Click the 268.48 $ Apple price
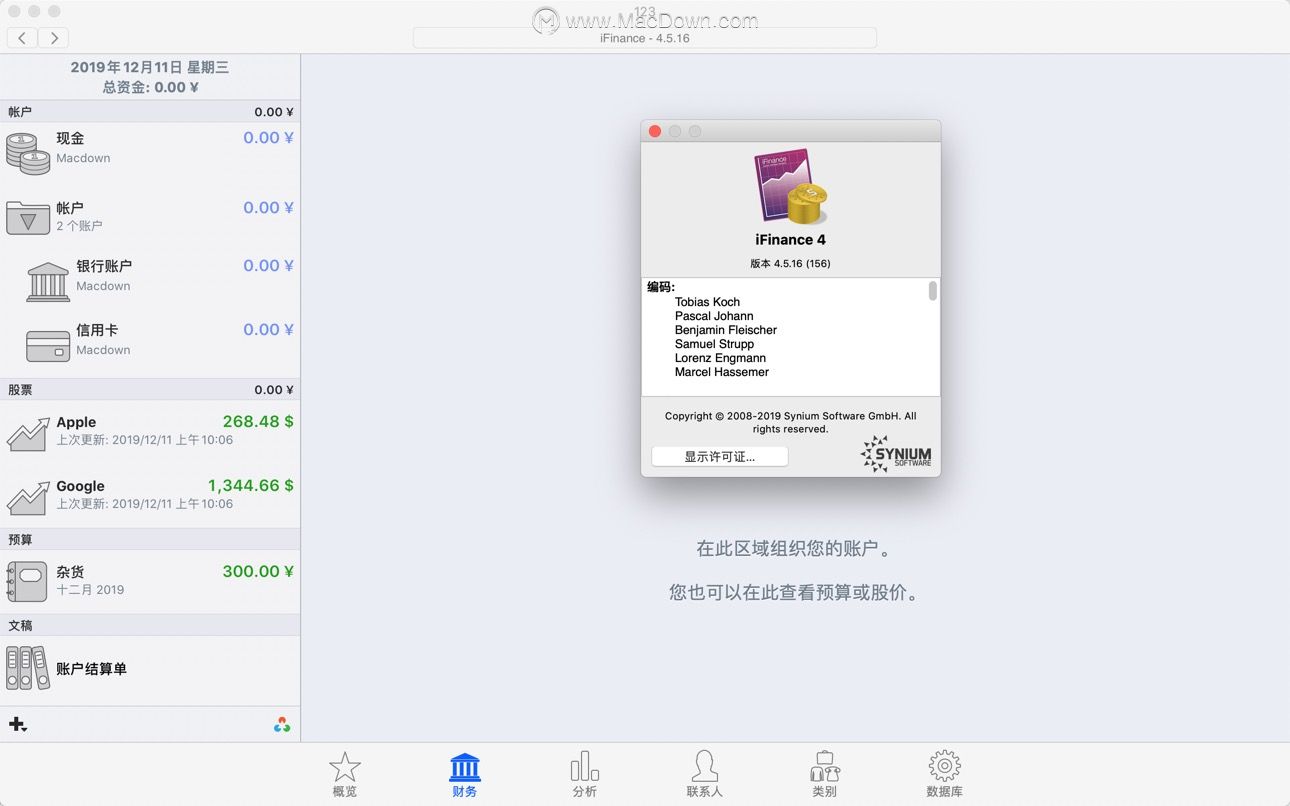Viewport: 1290px width, 806px height. [258, 422]
